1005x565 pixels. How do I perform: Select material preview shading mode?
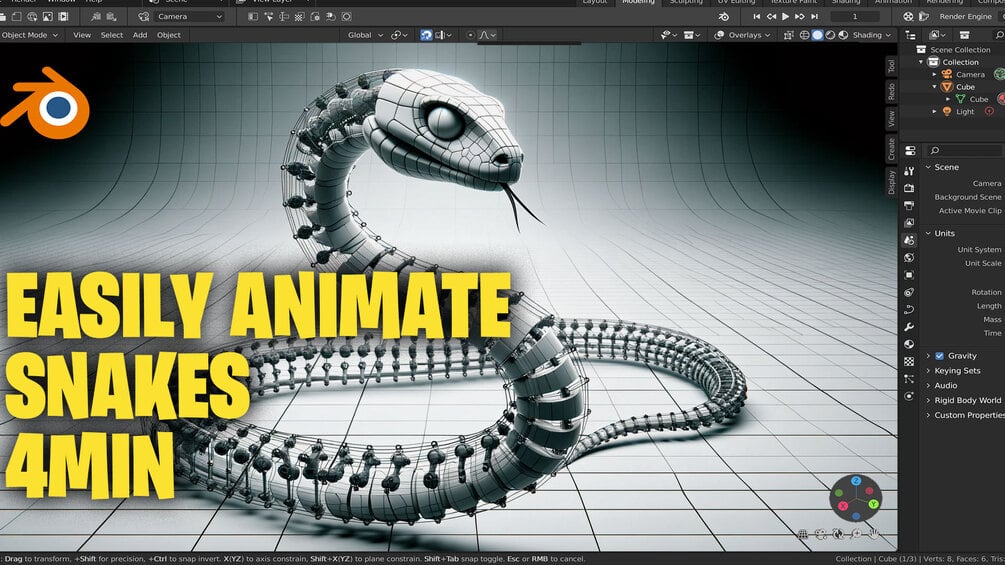830,35
